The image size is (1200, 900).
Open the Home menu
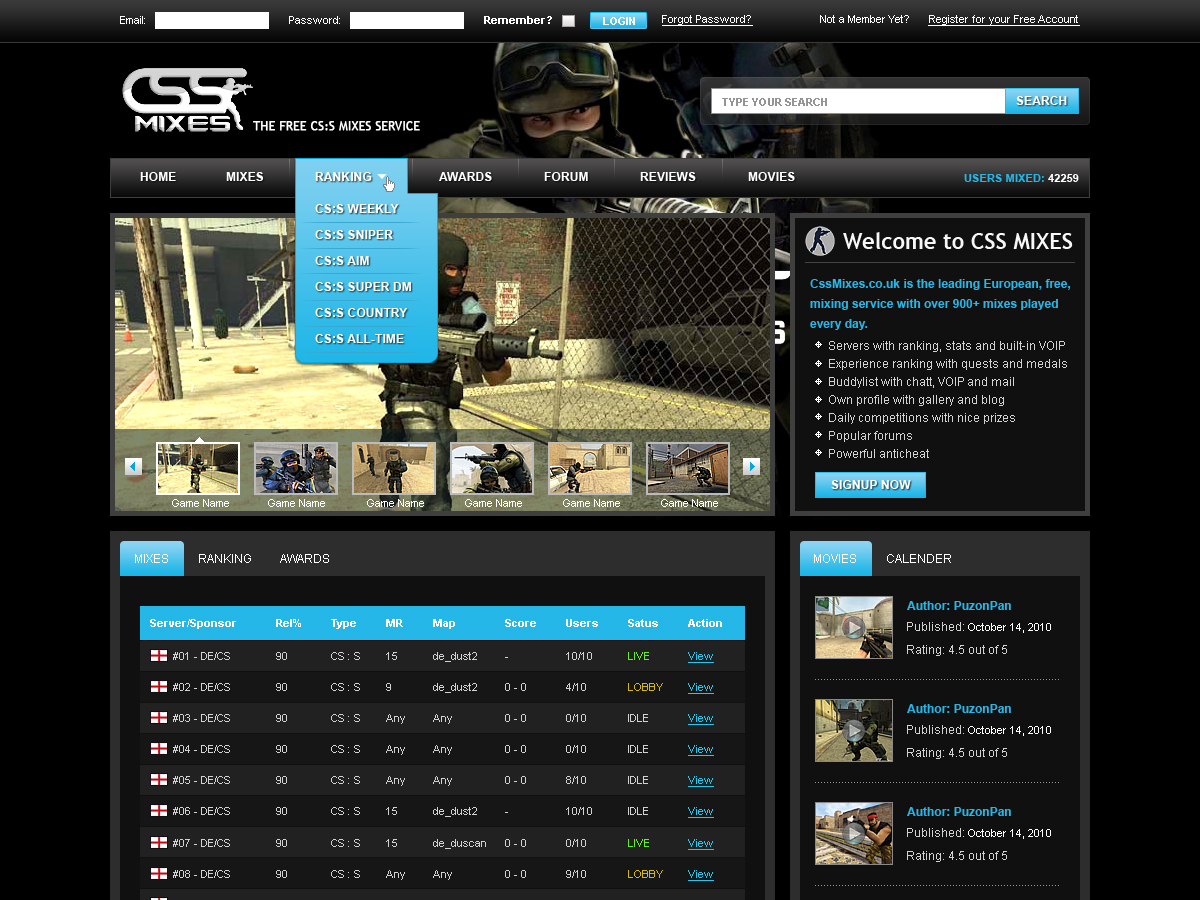click(158, 177)
